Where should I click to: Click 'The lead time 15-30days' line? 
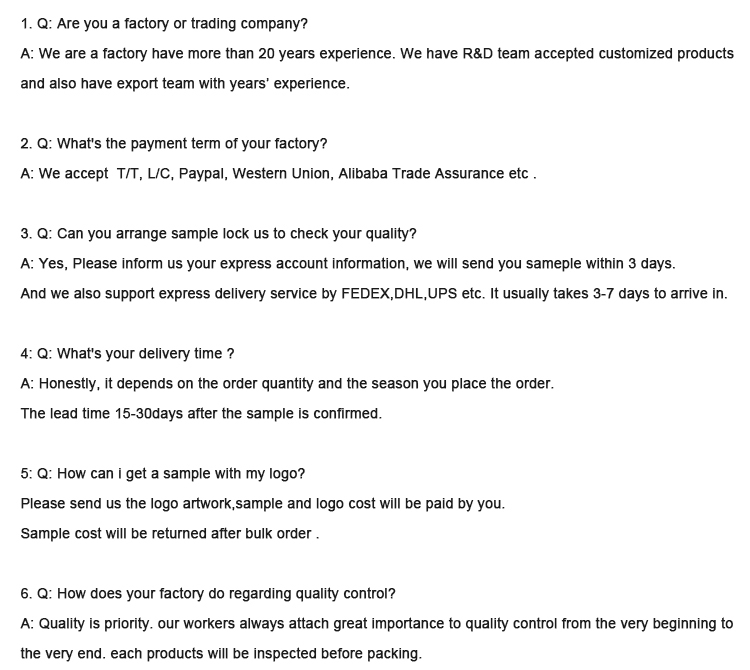point(201,413)
